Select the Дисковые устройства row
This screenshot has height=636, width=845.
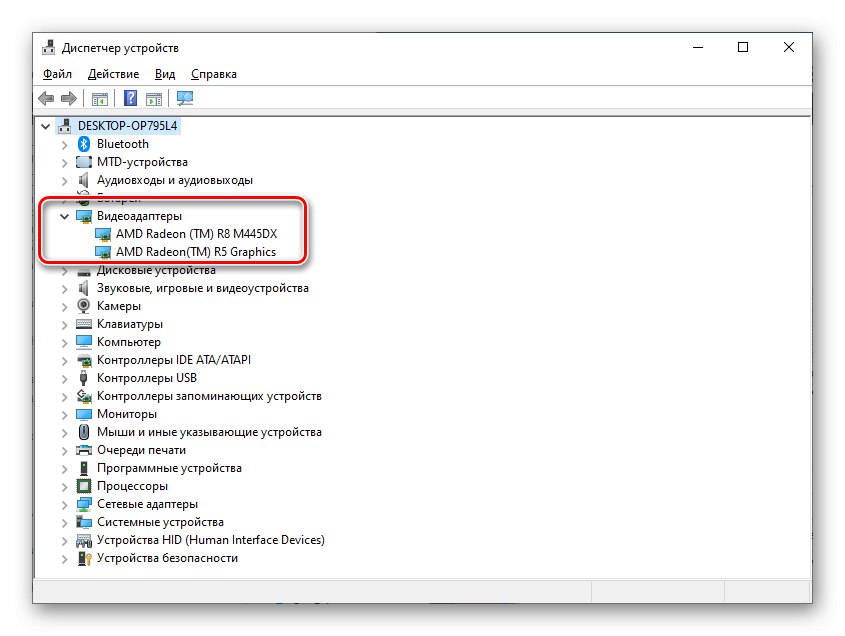(156, 271)
